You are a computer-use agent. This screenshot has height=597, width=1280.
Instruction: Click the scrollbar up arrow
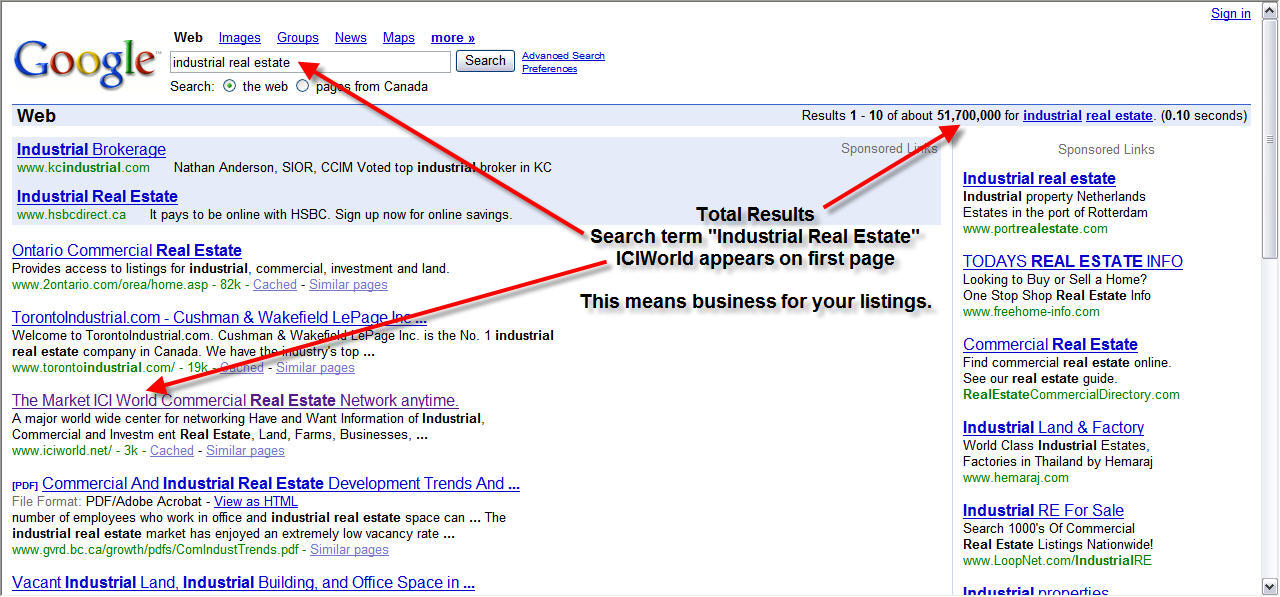point(1270,12)
